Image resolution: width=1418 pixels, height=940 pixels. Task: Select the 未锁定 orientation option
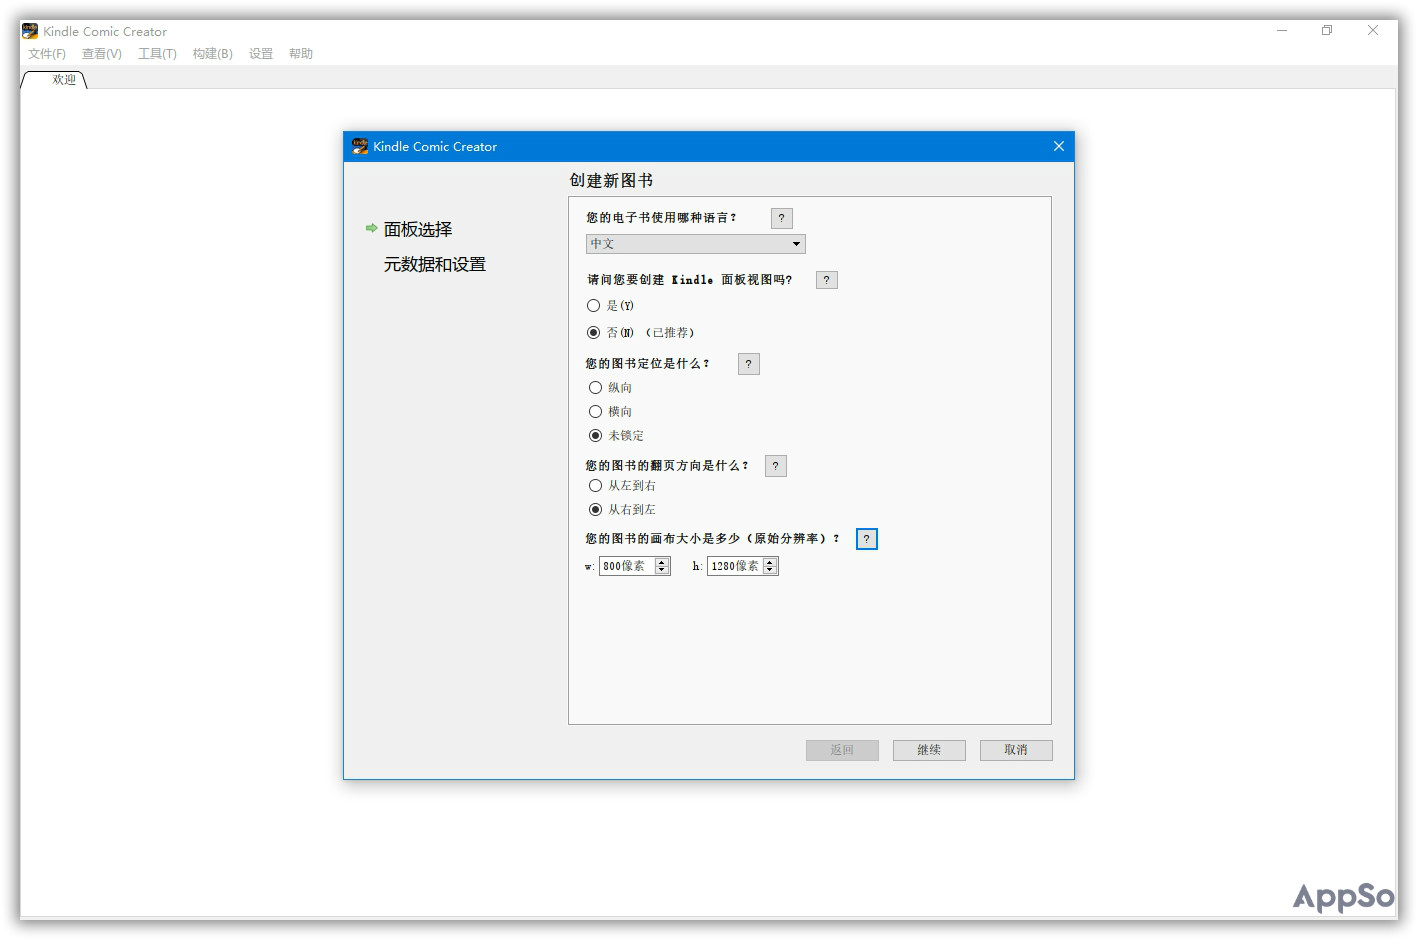[x=596, y=435]
